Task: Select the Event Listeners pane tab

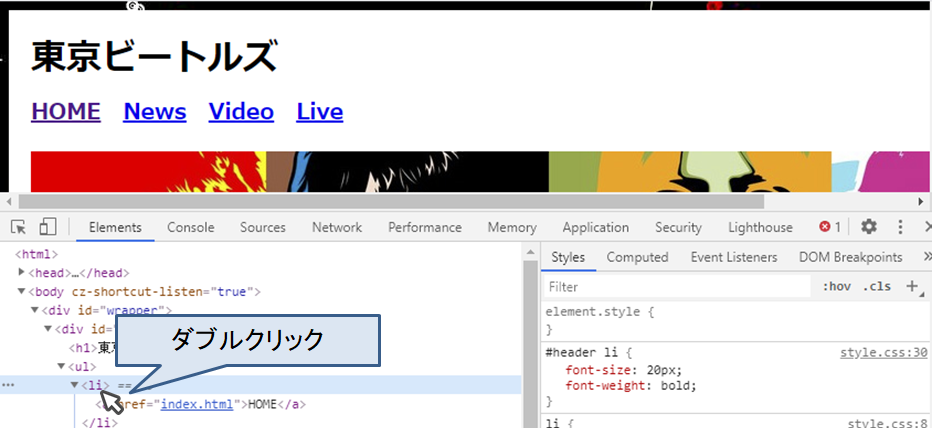Action: tap(734, 257)
